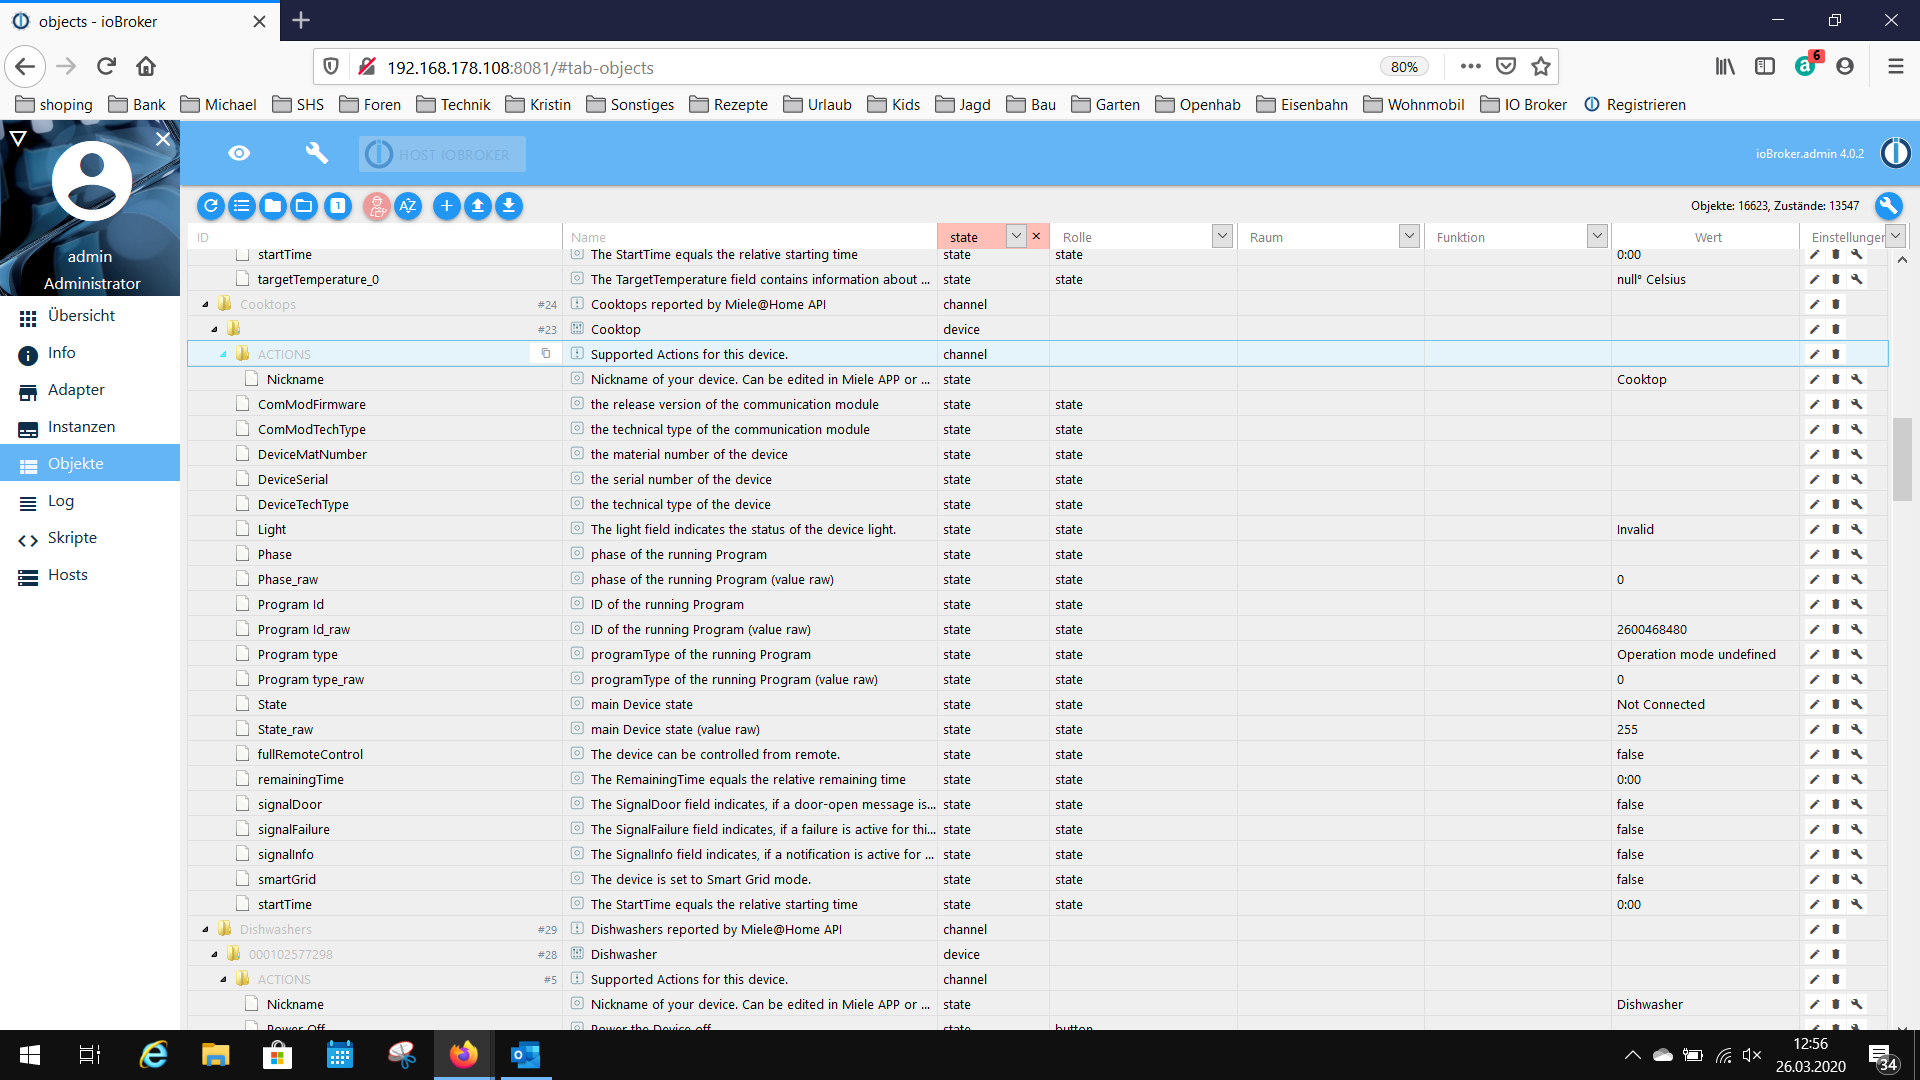Screen dimensions: 1920x1080
Task: Delete the ComModFirmware object
Action: 1836,405
